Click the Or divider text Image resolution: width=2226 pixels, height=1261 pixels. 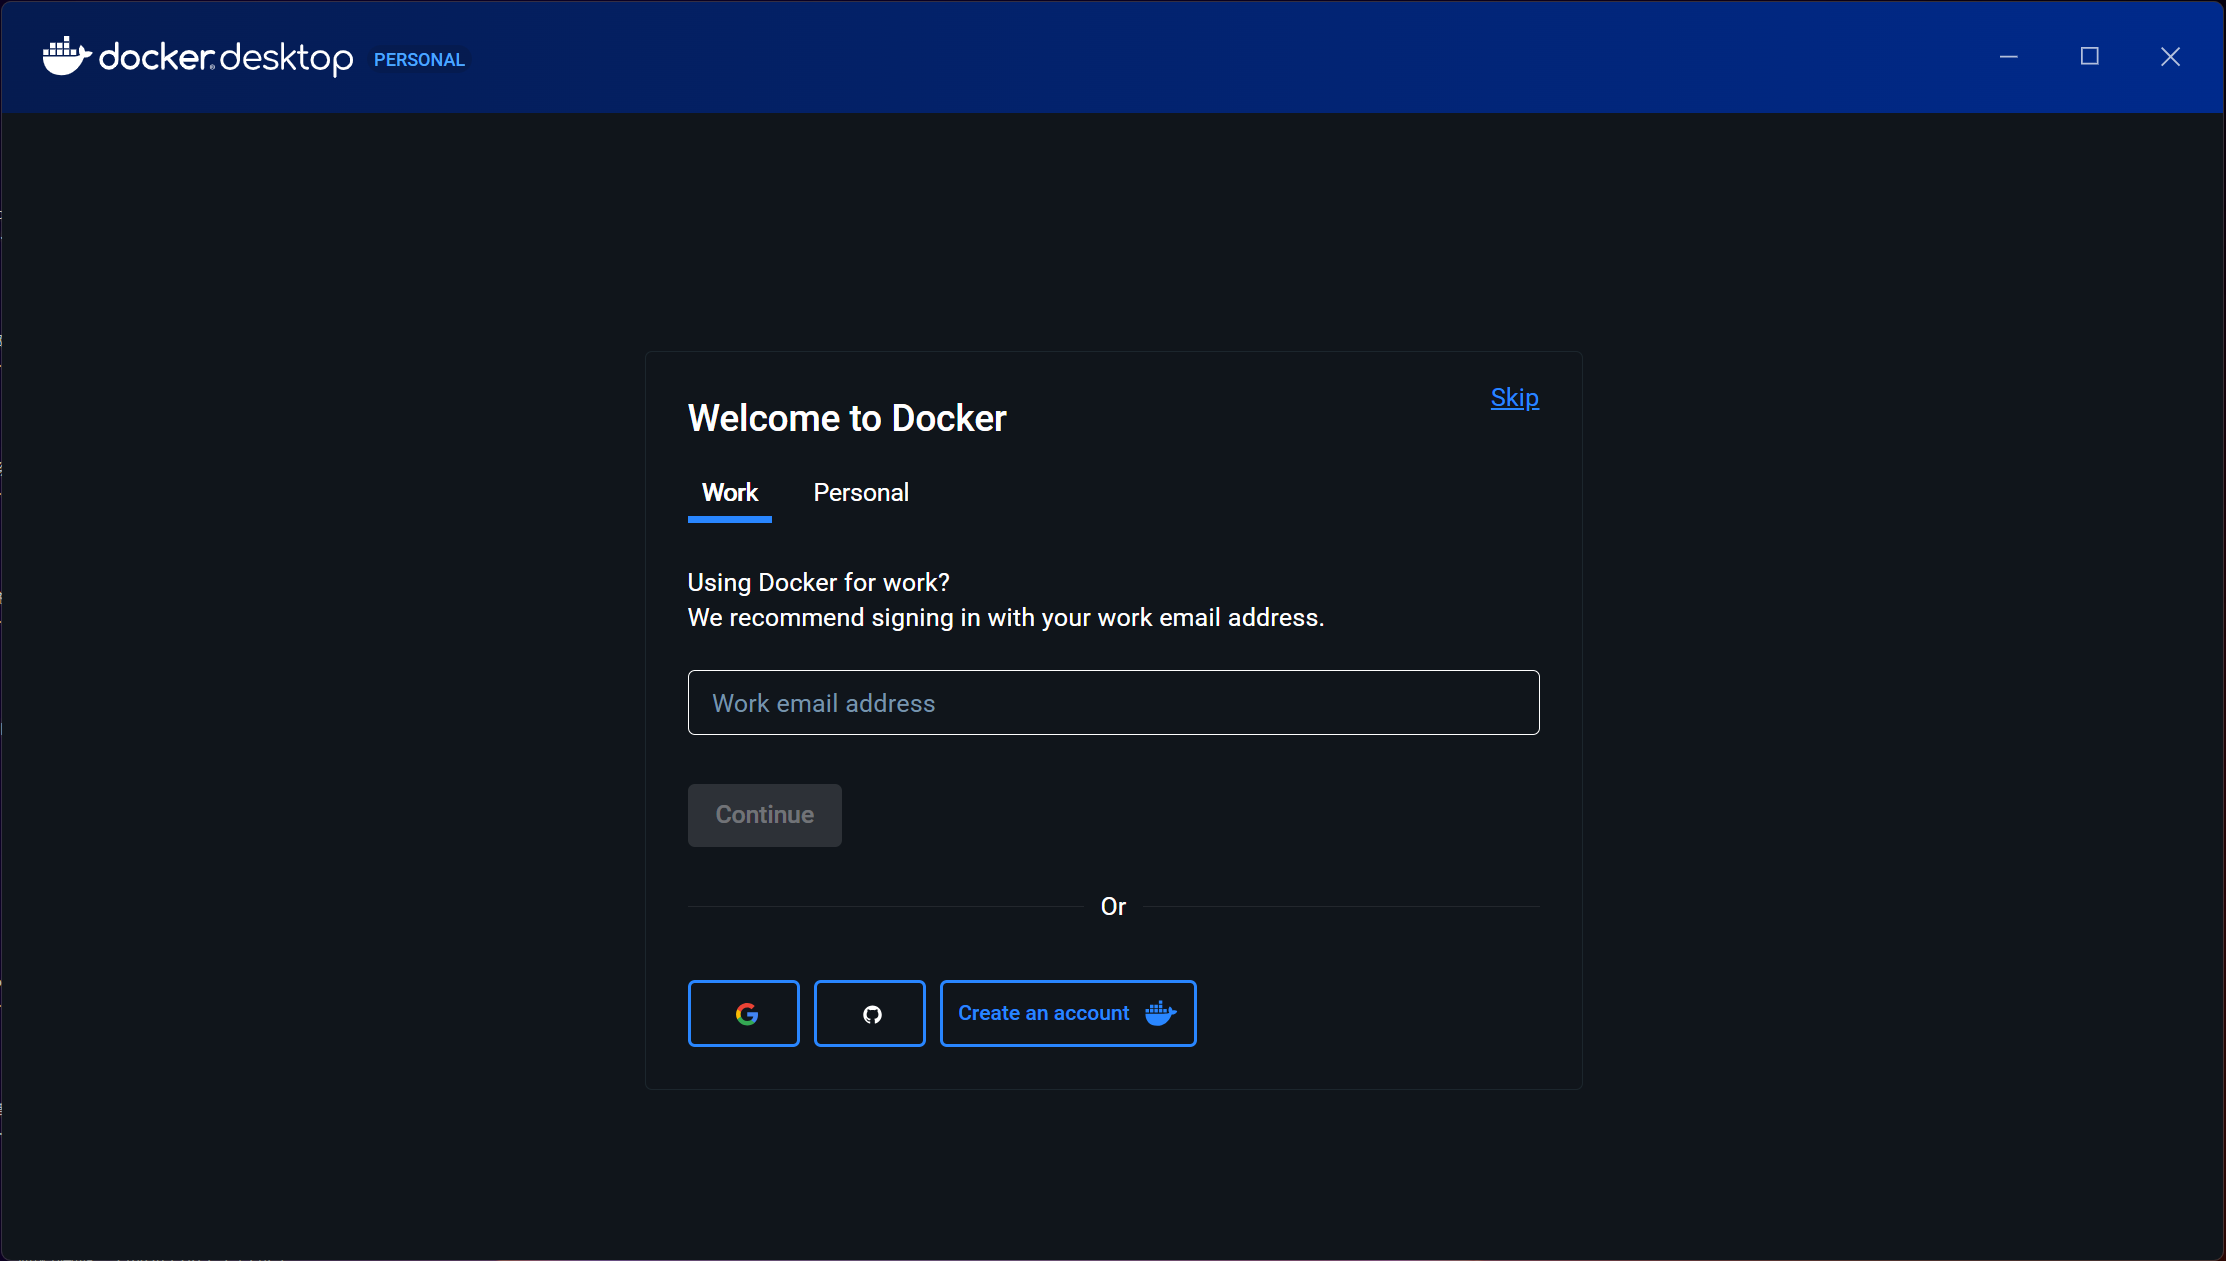[1113, 906]
